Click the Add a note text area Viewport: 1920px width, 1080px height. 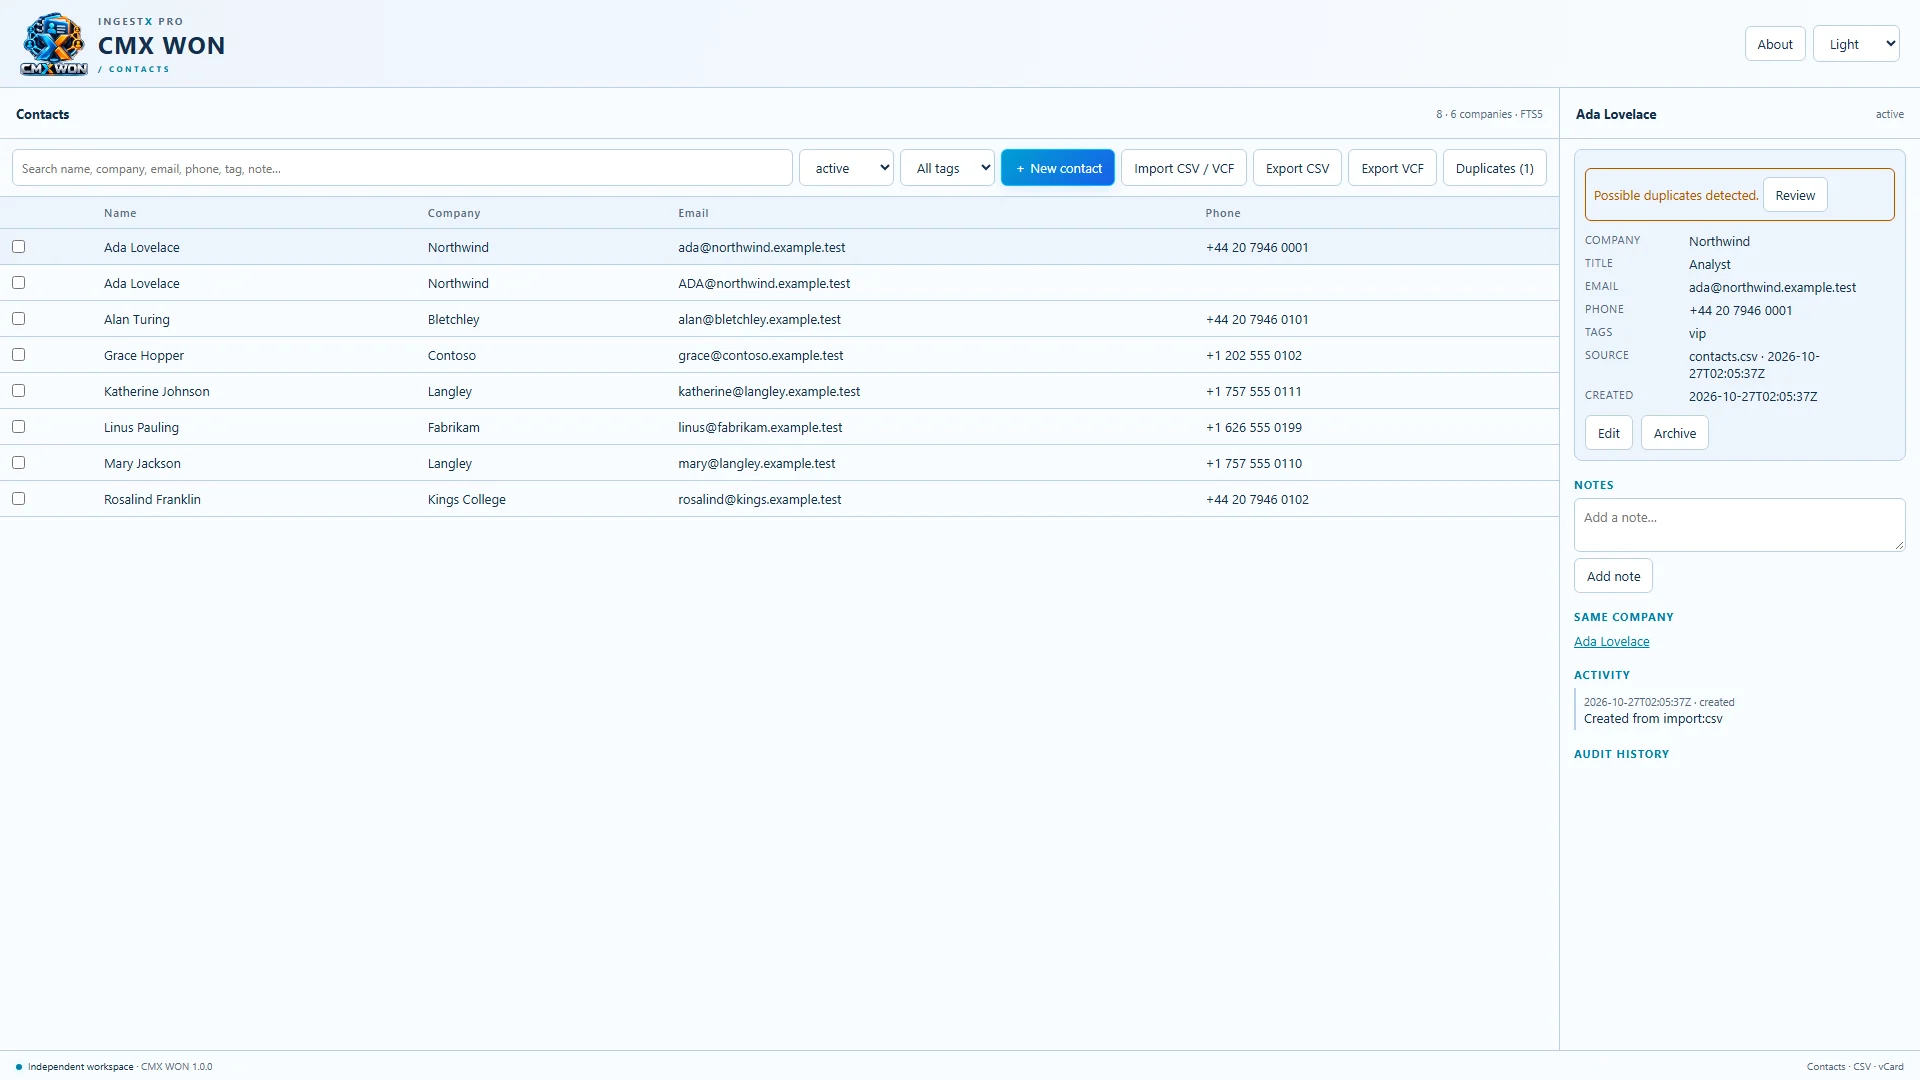[x=1739, y=525]
